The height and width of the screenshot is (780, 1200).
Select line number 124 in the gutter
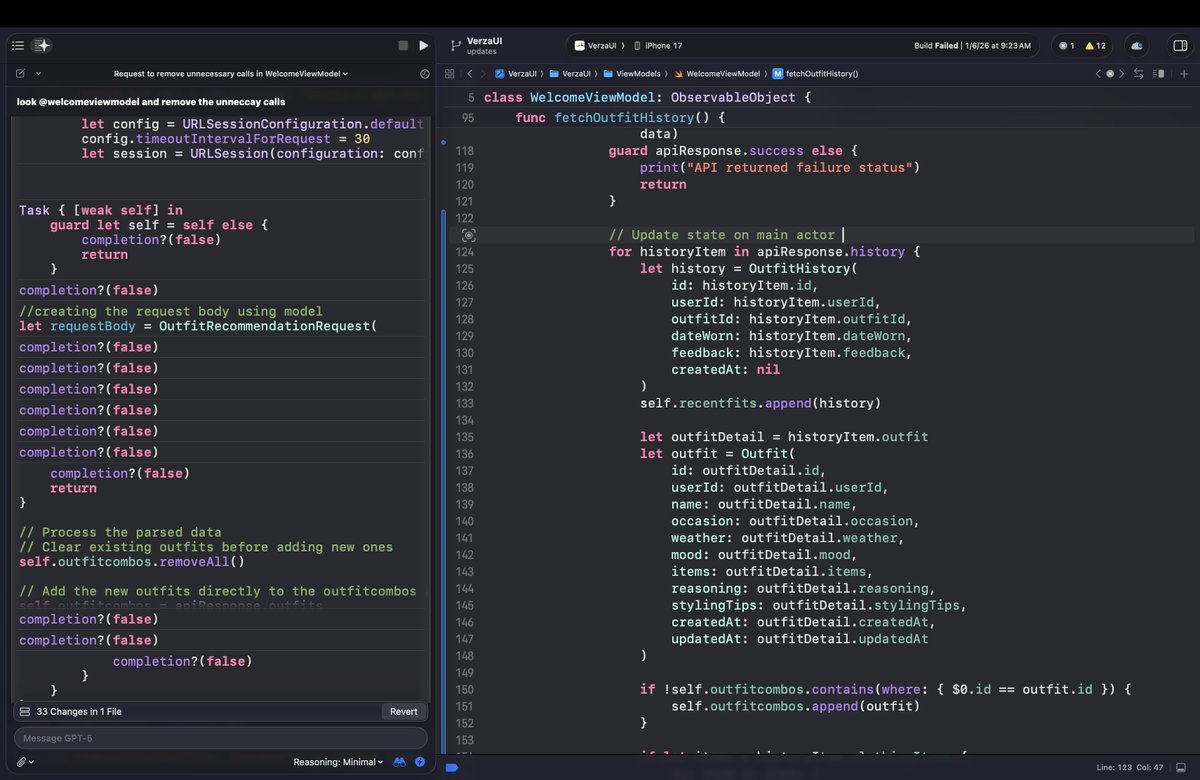point(464,252)
